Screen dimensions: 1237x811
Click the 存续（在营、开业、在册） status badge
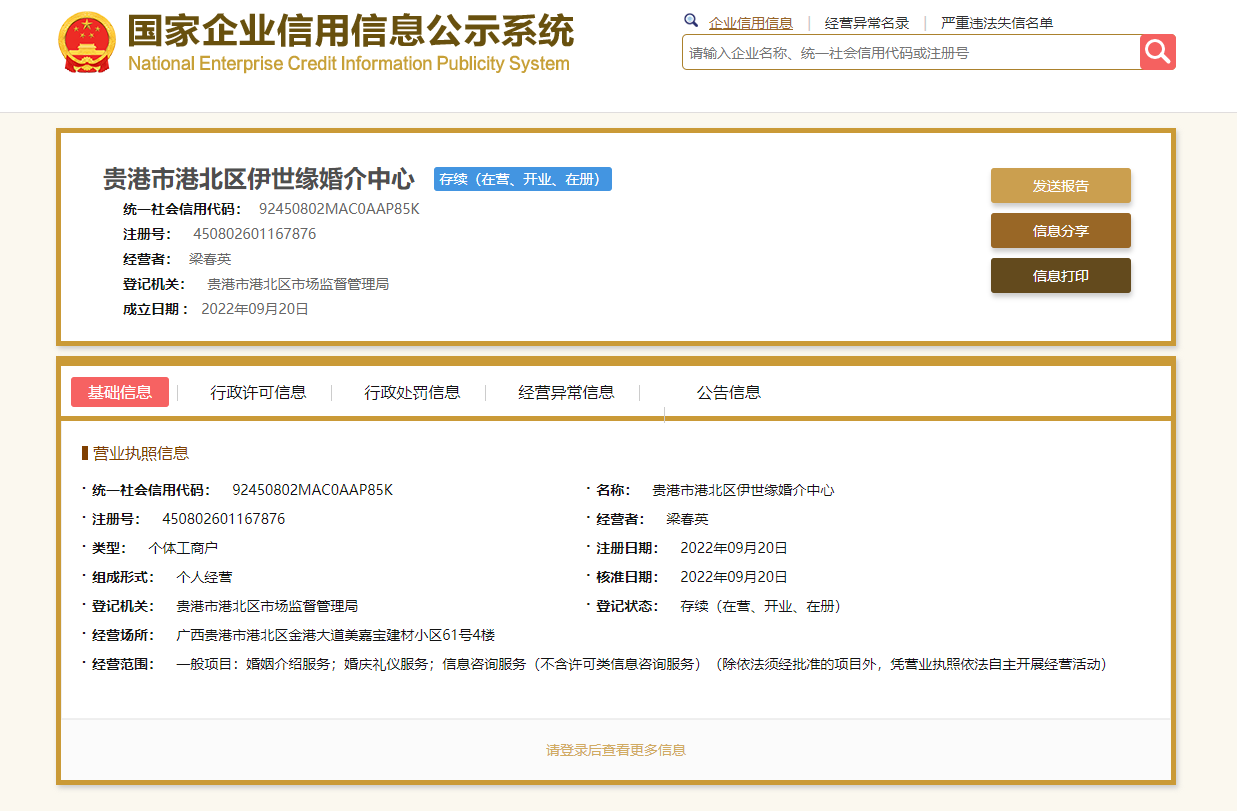523,180
